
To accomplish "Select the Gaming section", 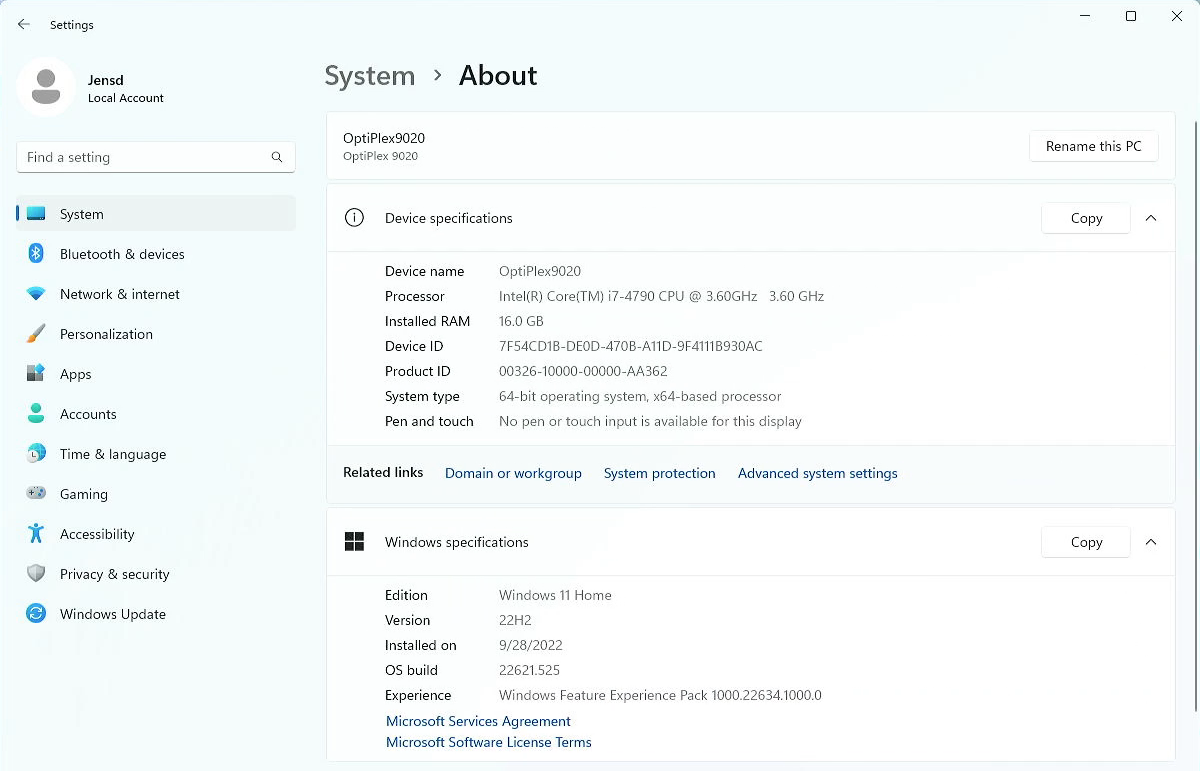I will click(83, 494).
